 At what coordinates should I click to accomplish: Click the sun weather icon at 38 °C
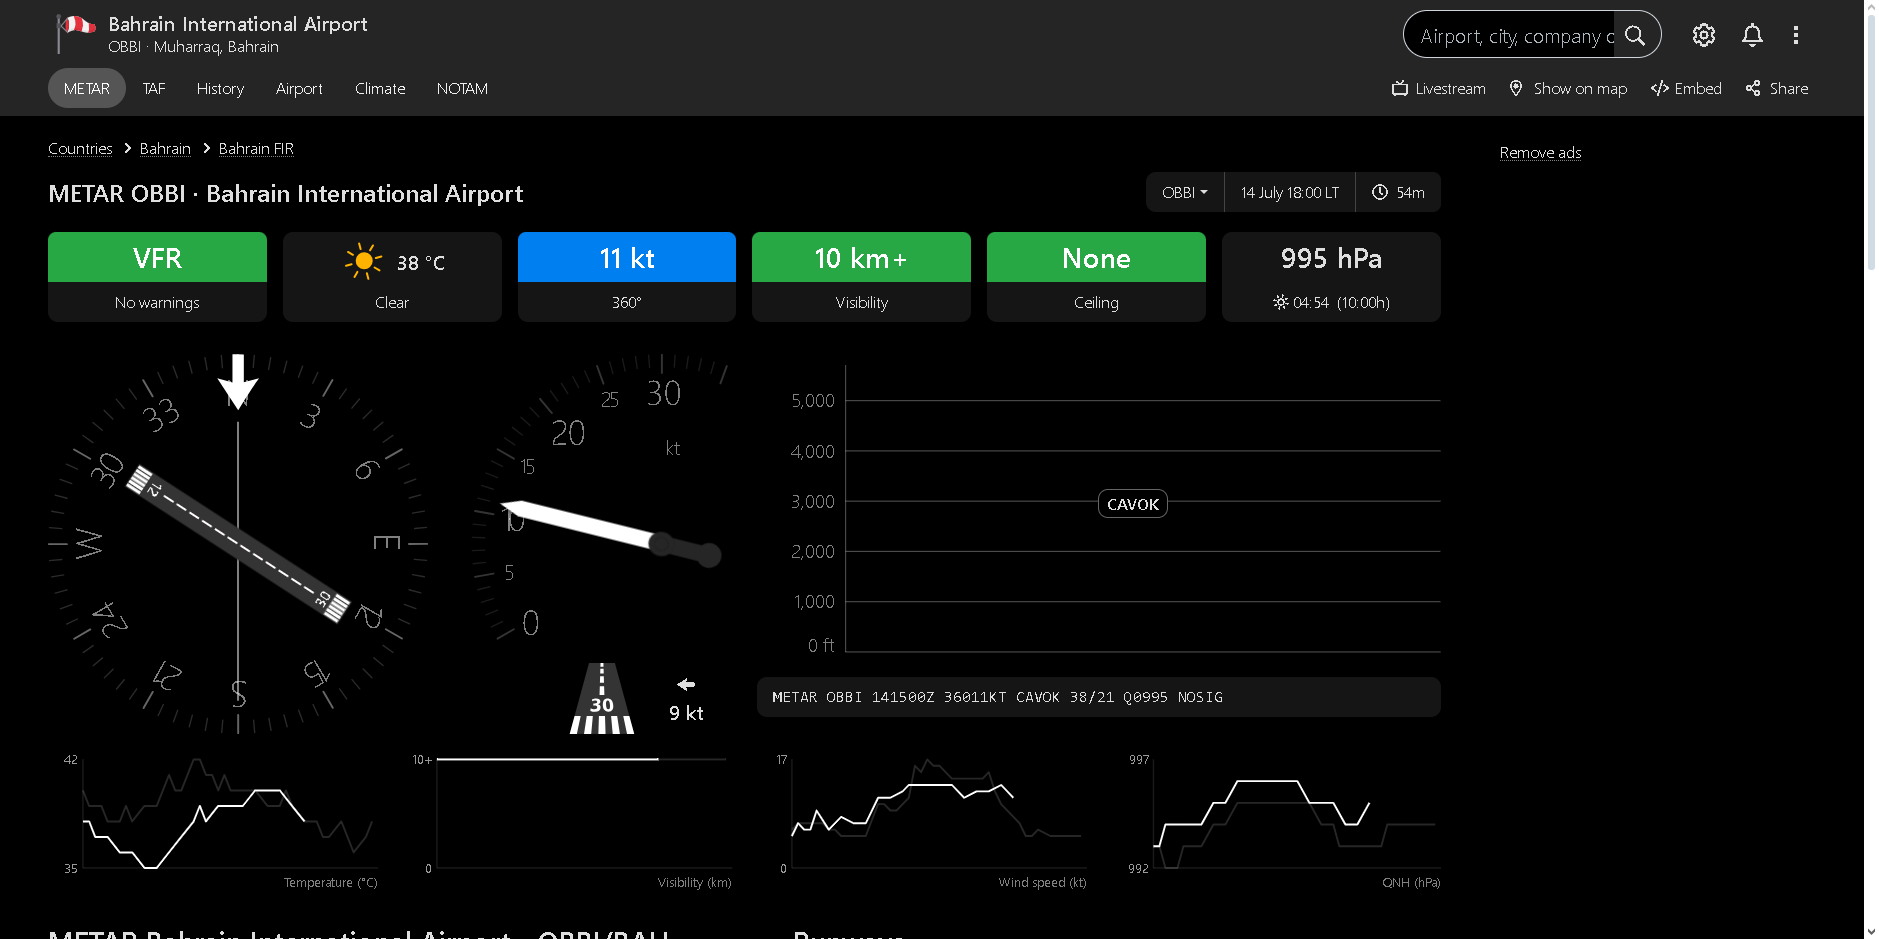coord(364,261)
